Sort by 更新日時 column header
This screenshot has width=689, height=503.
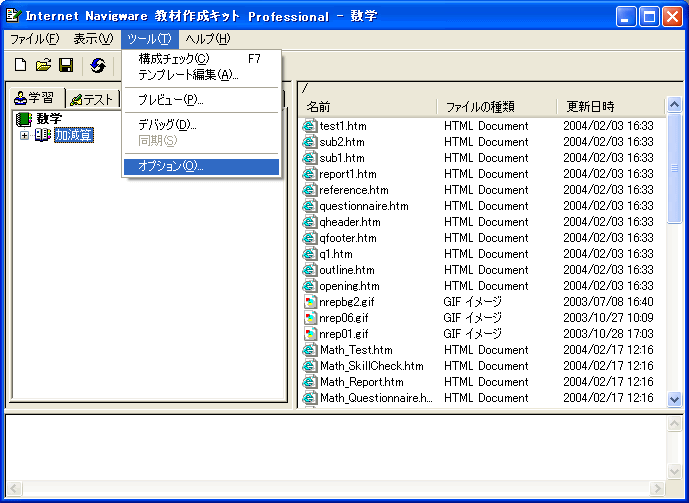pyautogui.click(x=590, y=106)
